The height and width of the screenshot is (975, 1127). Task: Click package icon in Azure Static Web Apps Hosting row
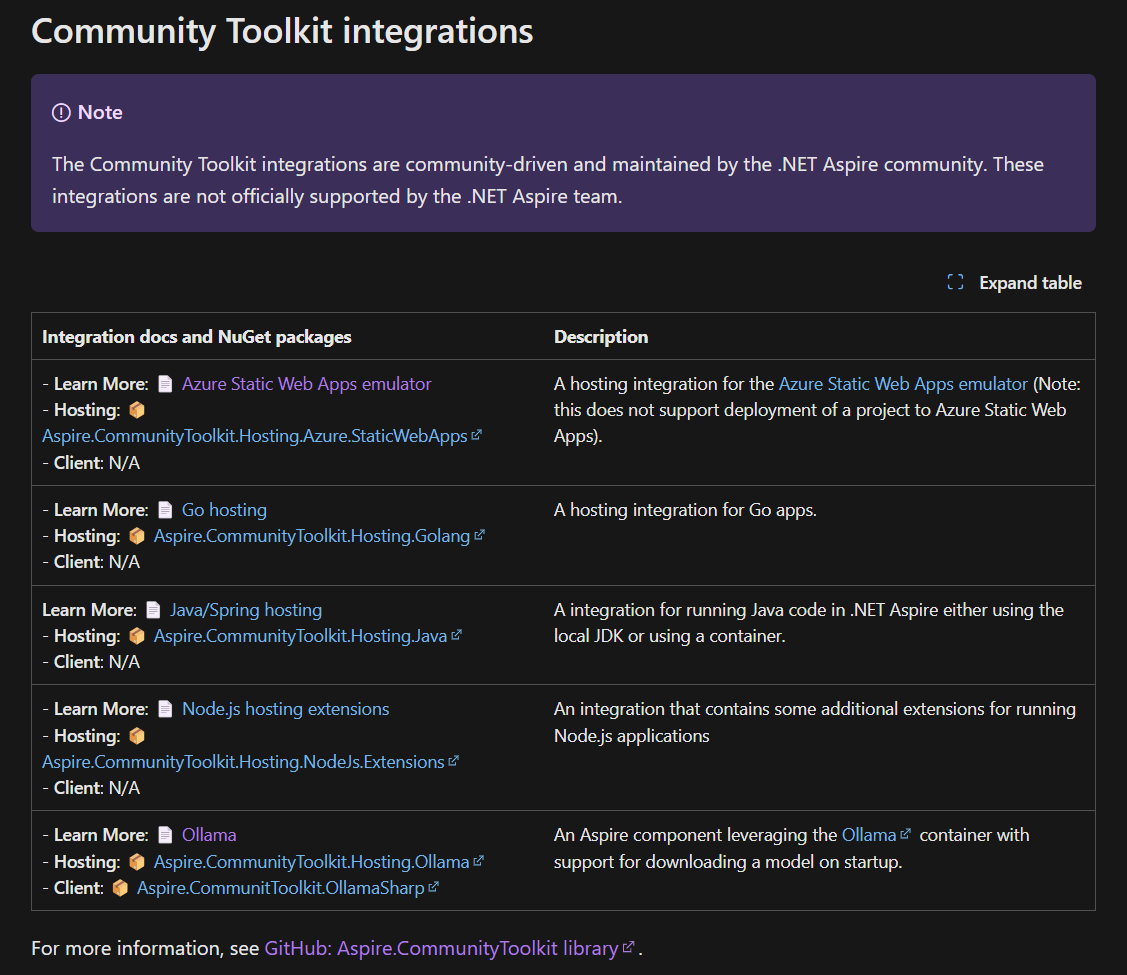pos(137,410)
